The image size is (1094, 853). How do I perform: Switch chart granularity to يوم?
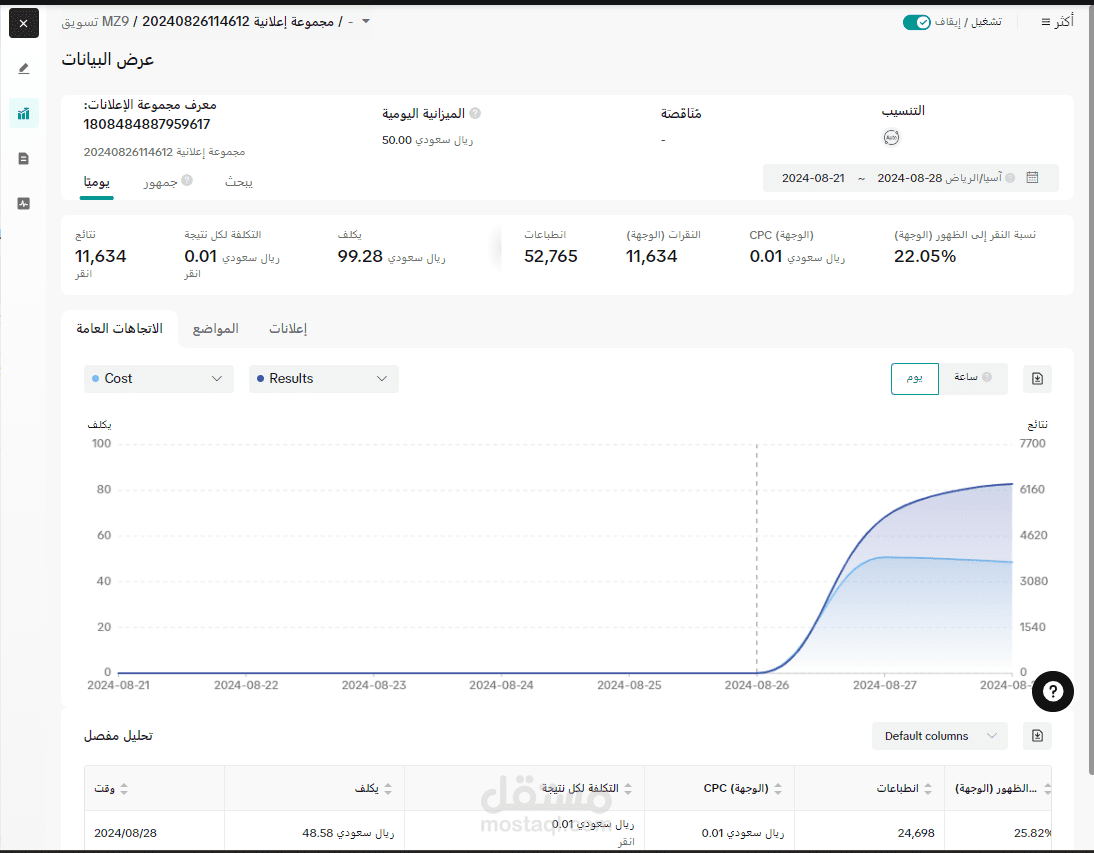tap(915, 378)
